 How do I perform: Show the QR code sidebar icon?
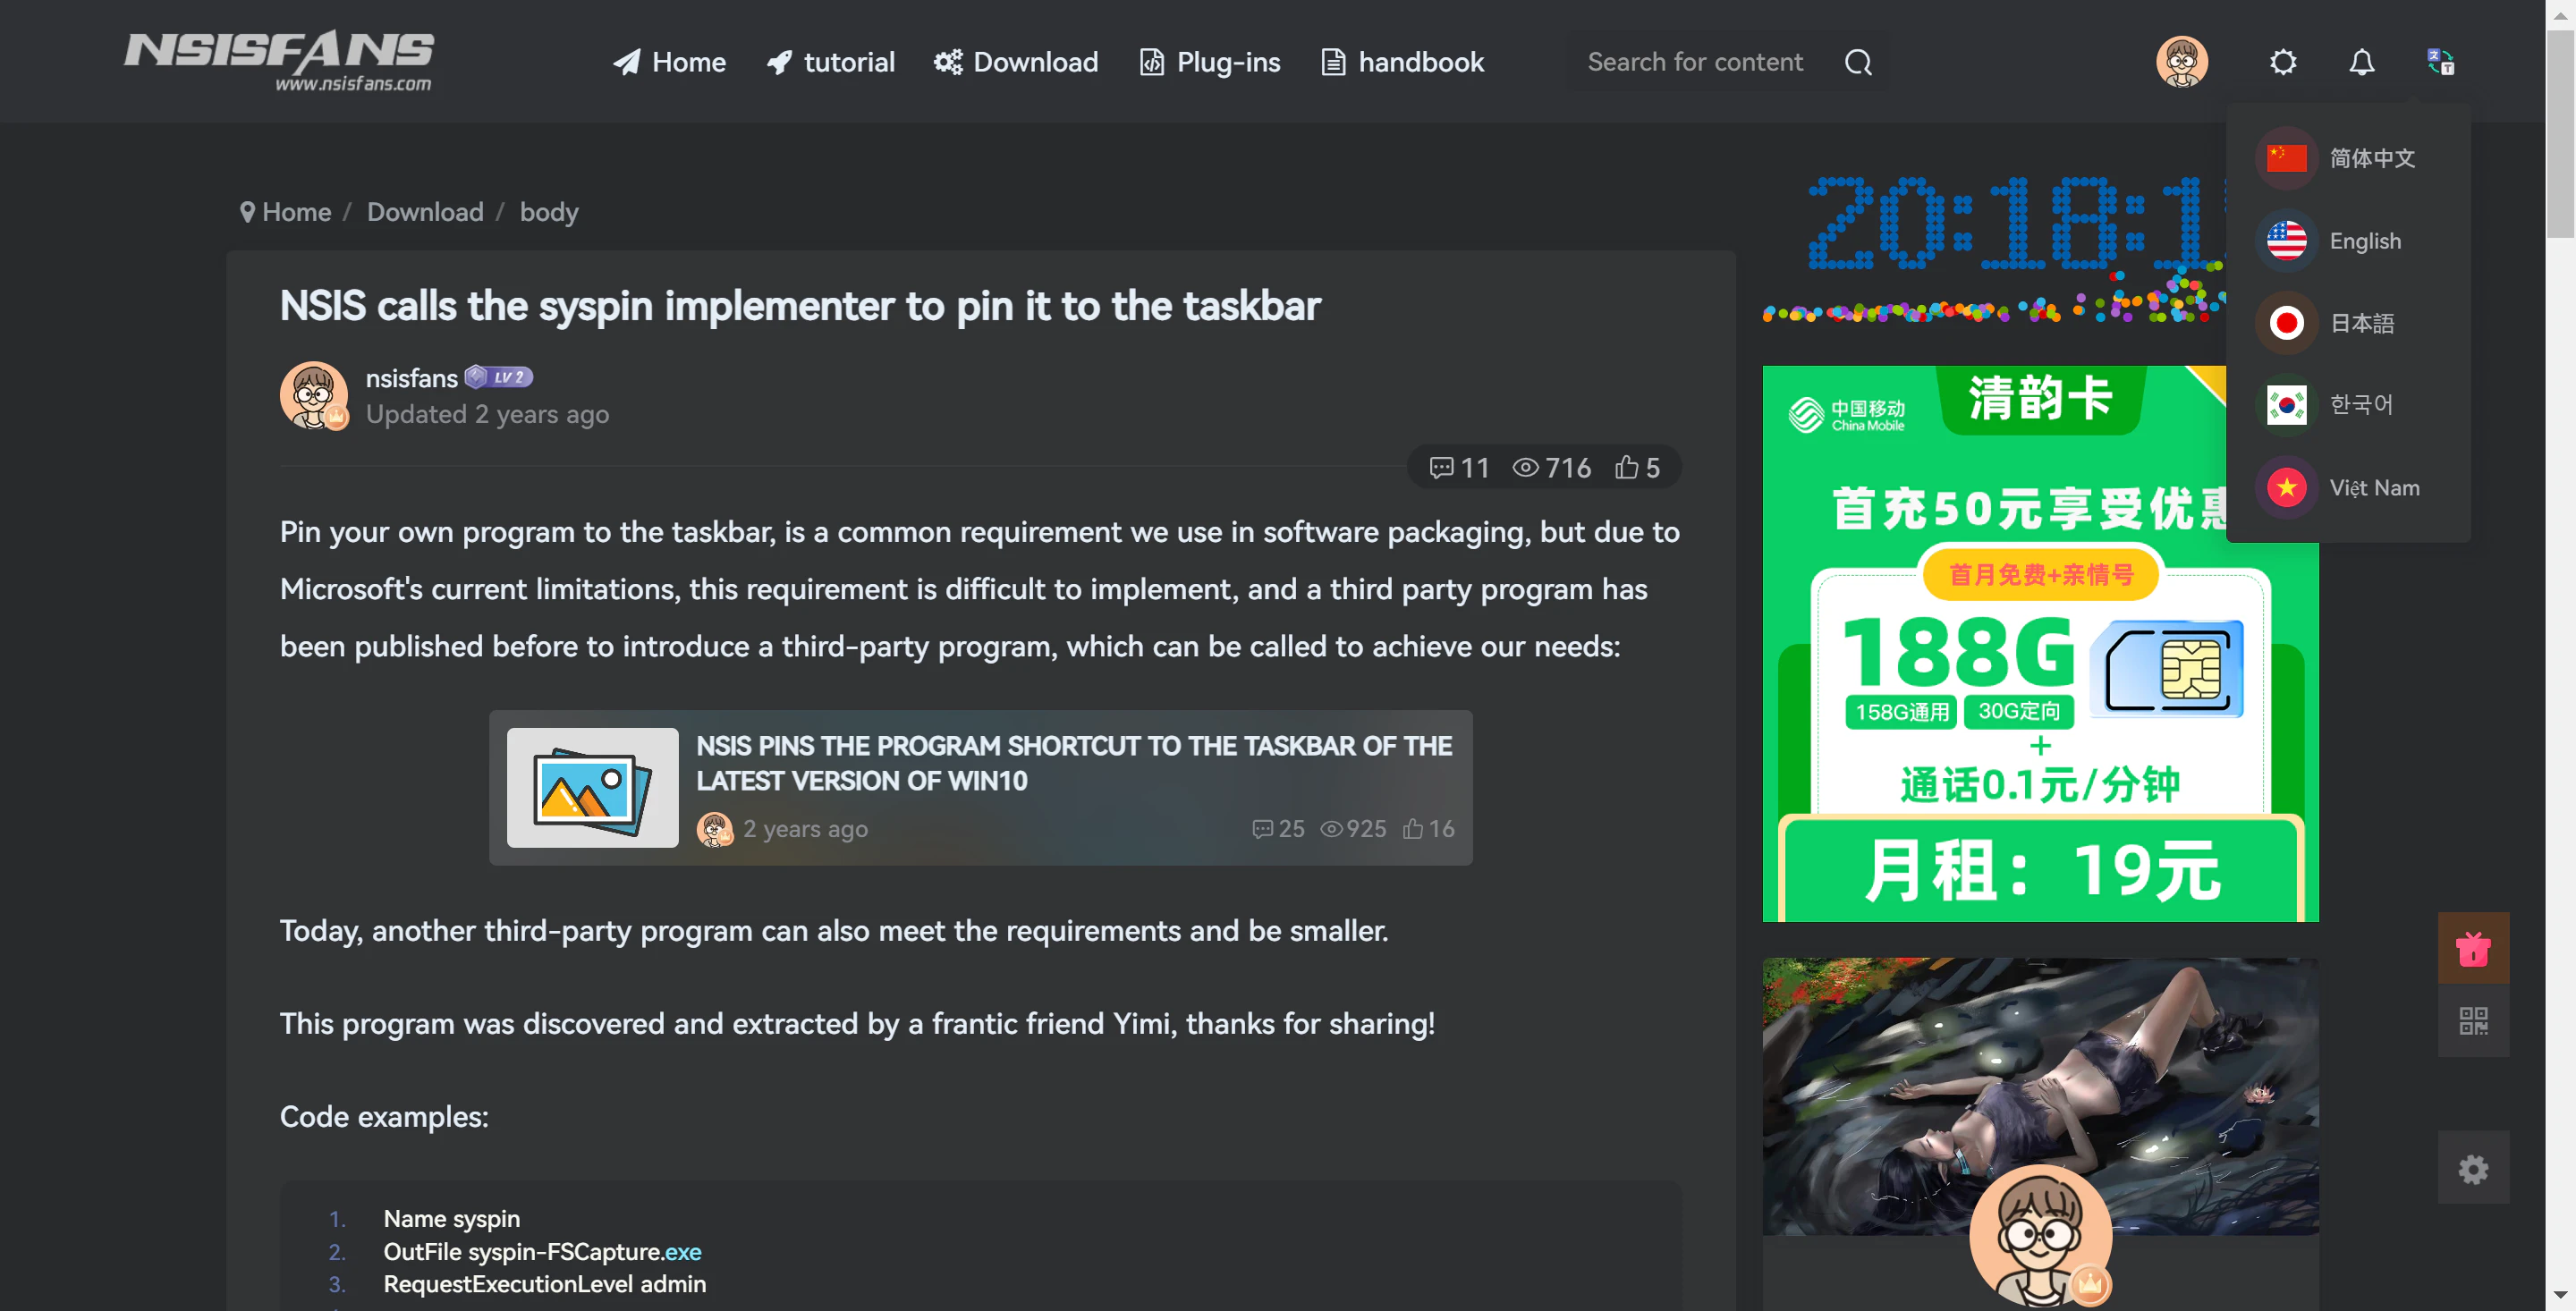point(2472,1020)
